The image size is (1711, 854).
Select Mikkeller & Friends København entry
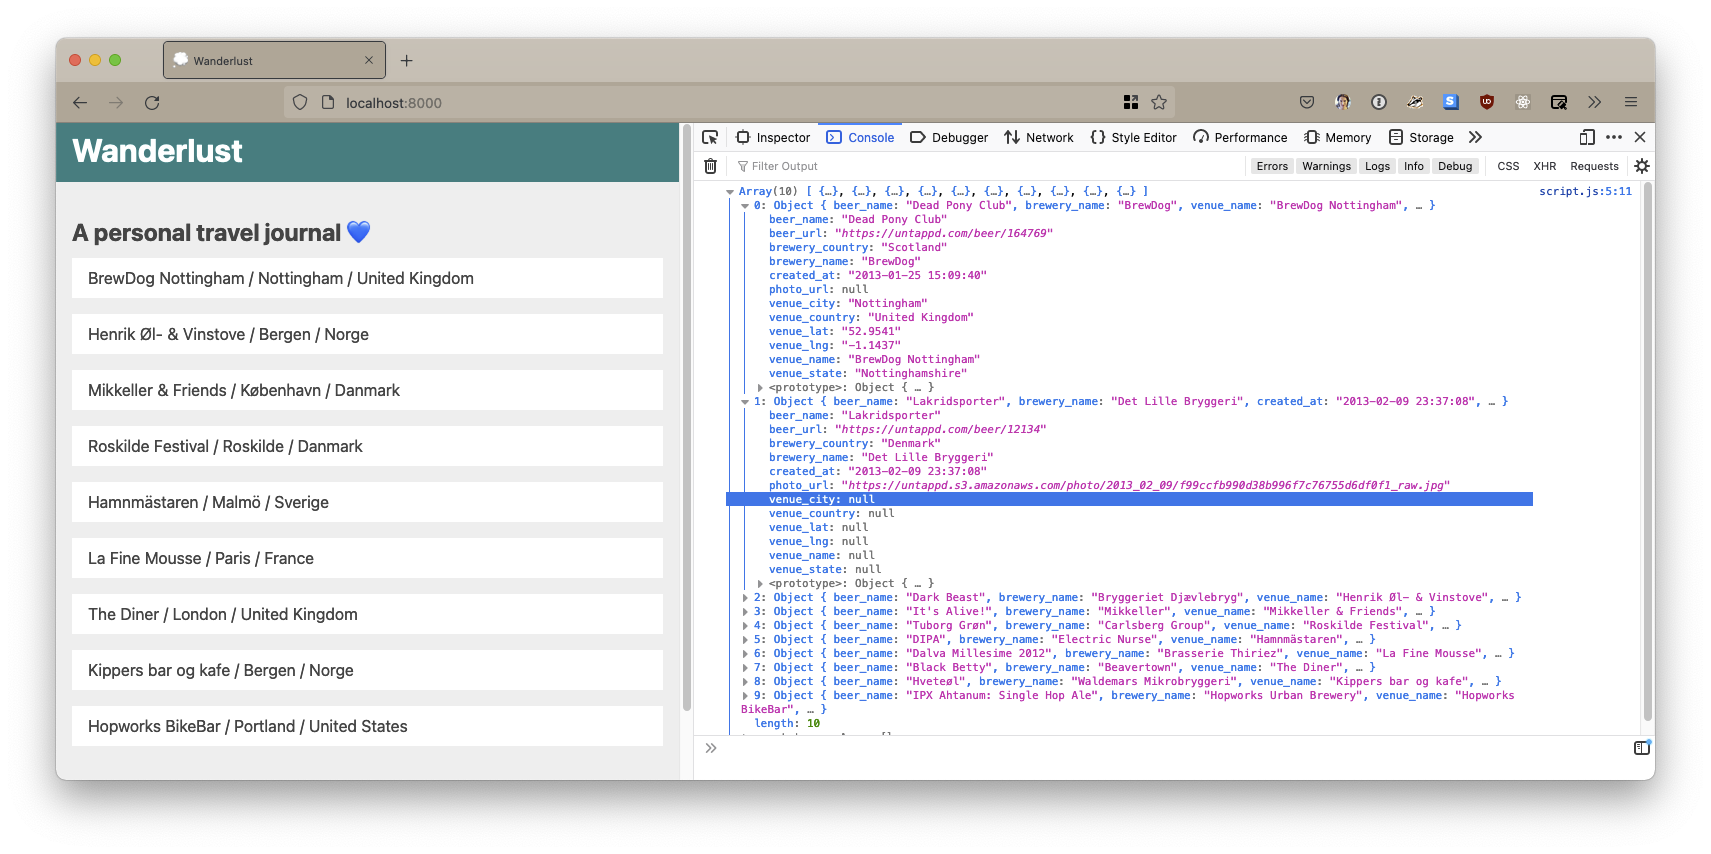(367, 390)
